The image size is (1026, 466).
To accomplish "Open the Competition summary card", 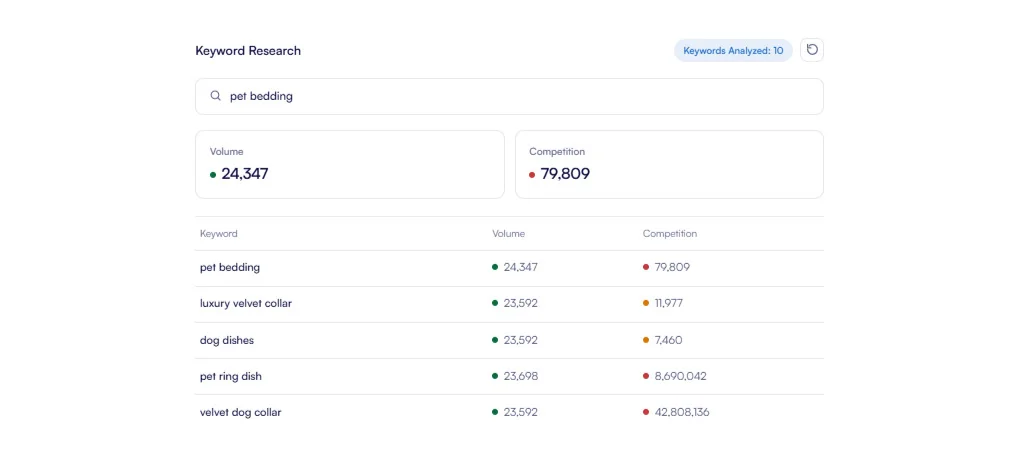I will point(669,164).
